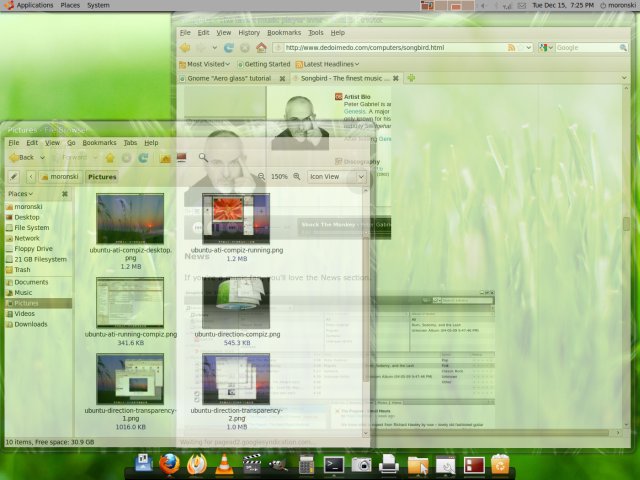The width and height of the screenshot is (640, 480).
Task: Open the Bookmarks menu in file browser
Action: coord(99,143)
